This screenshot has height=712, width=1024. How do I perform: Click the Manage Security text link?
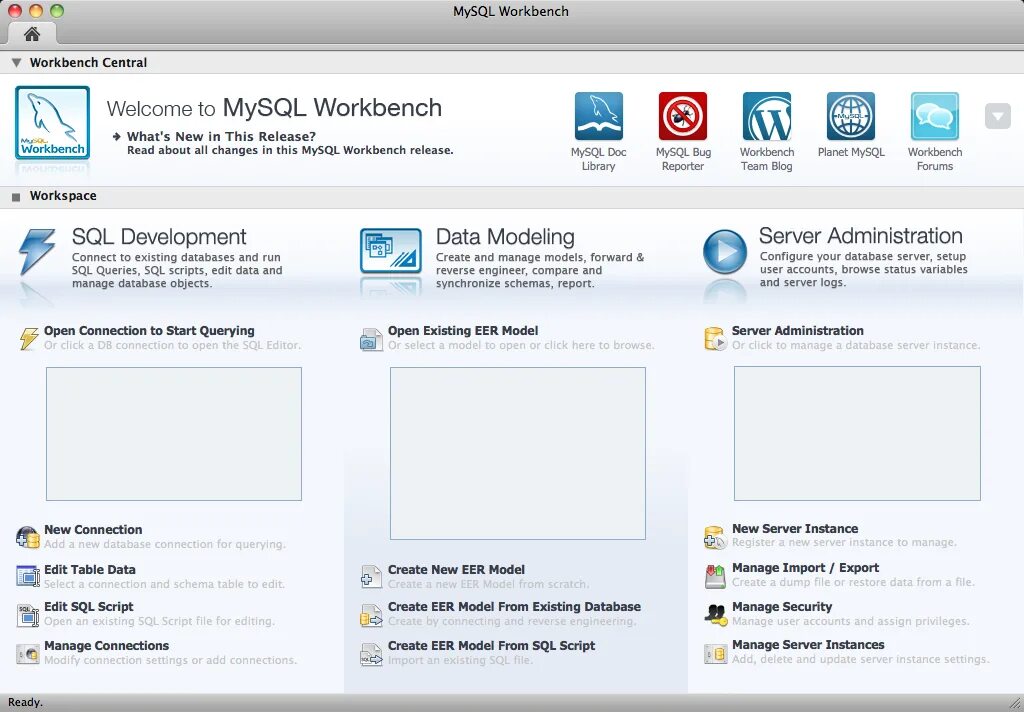(x=782, y=607)
